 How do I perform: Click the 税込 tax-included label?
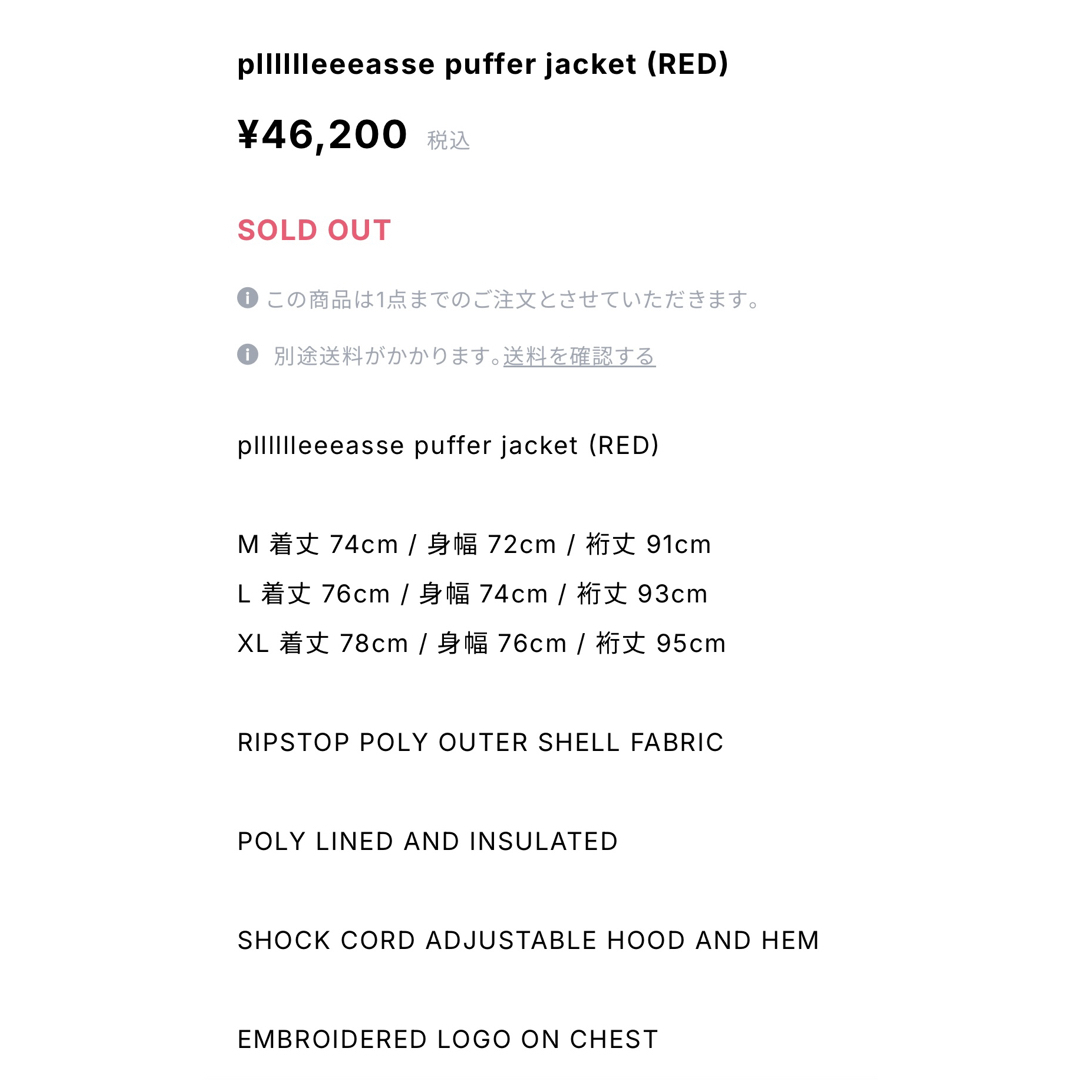(448, 141)
